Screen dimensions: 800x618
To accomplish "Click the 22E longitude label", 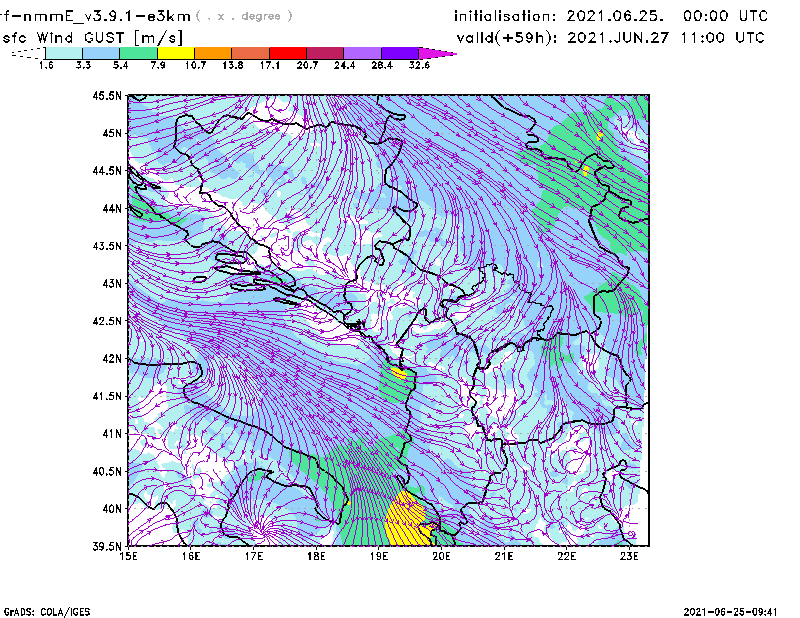I will tap(566, 556).
